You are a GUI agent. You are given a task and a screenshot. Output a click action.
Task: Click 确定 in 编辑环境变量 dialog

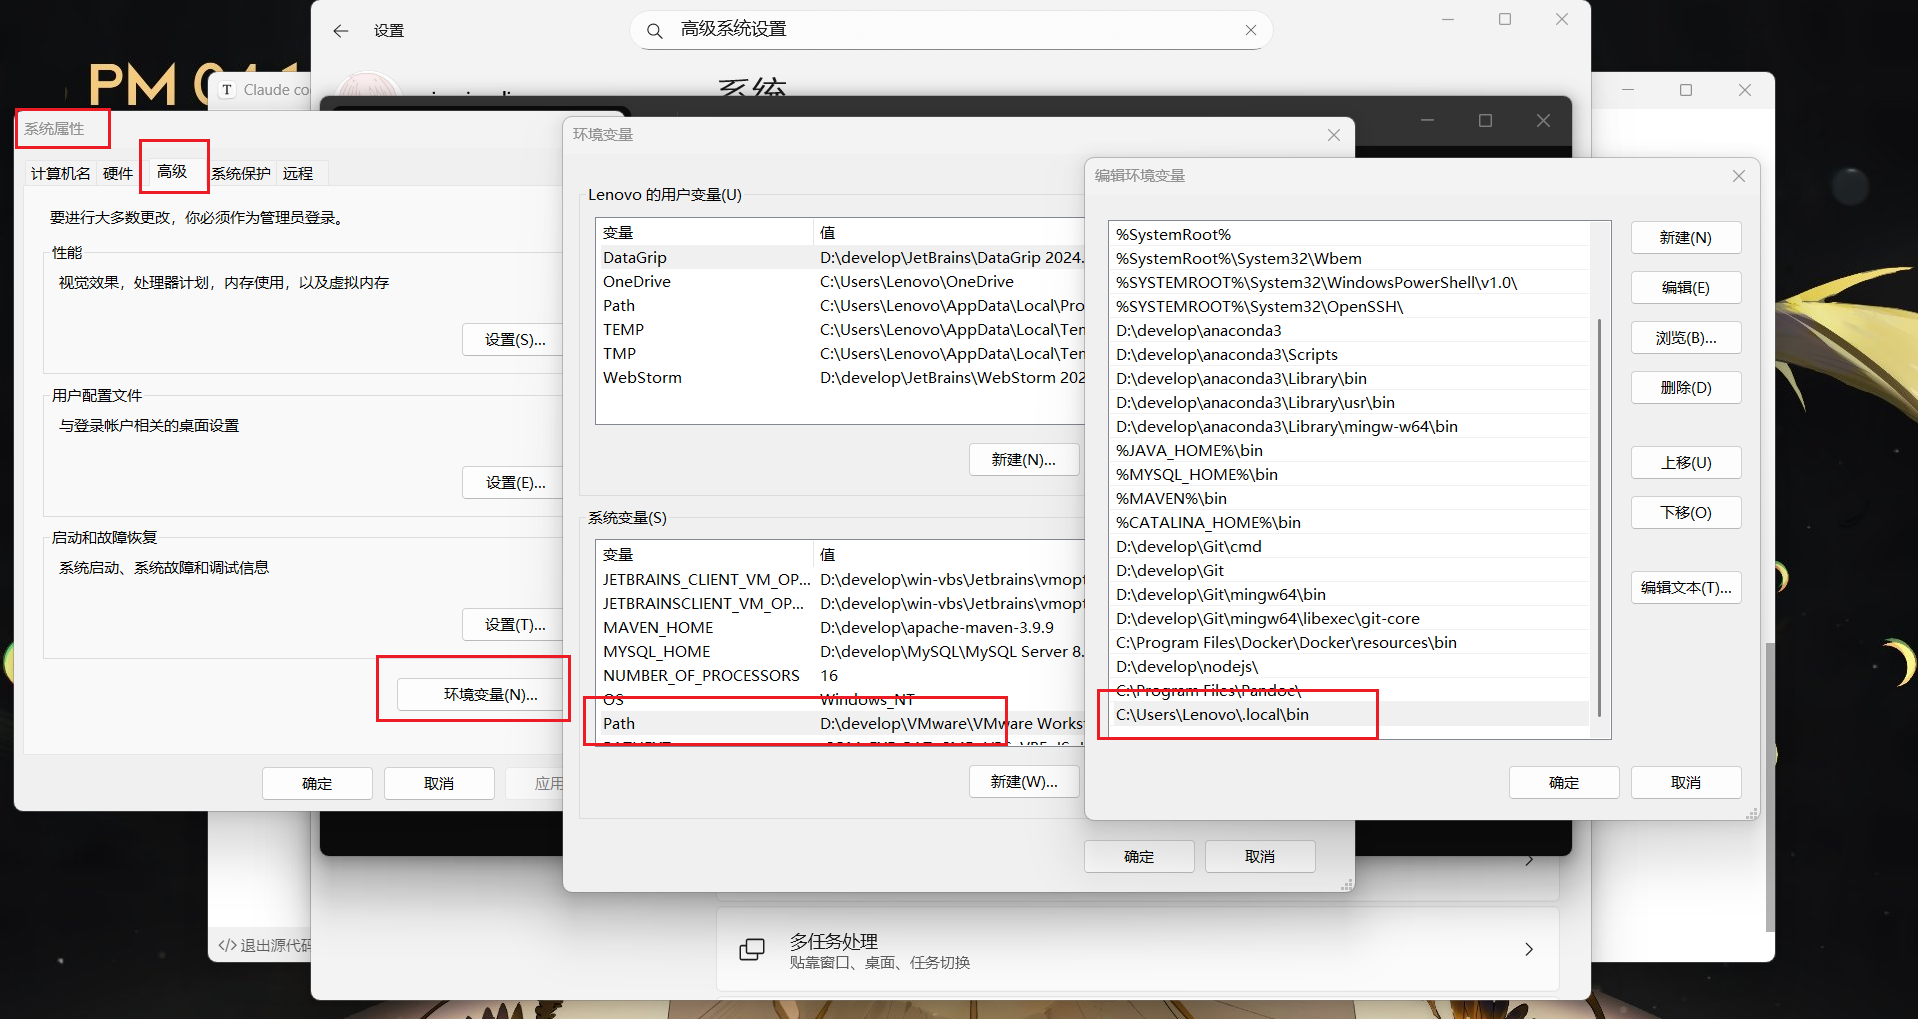[1564, 783]
